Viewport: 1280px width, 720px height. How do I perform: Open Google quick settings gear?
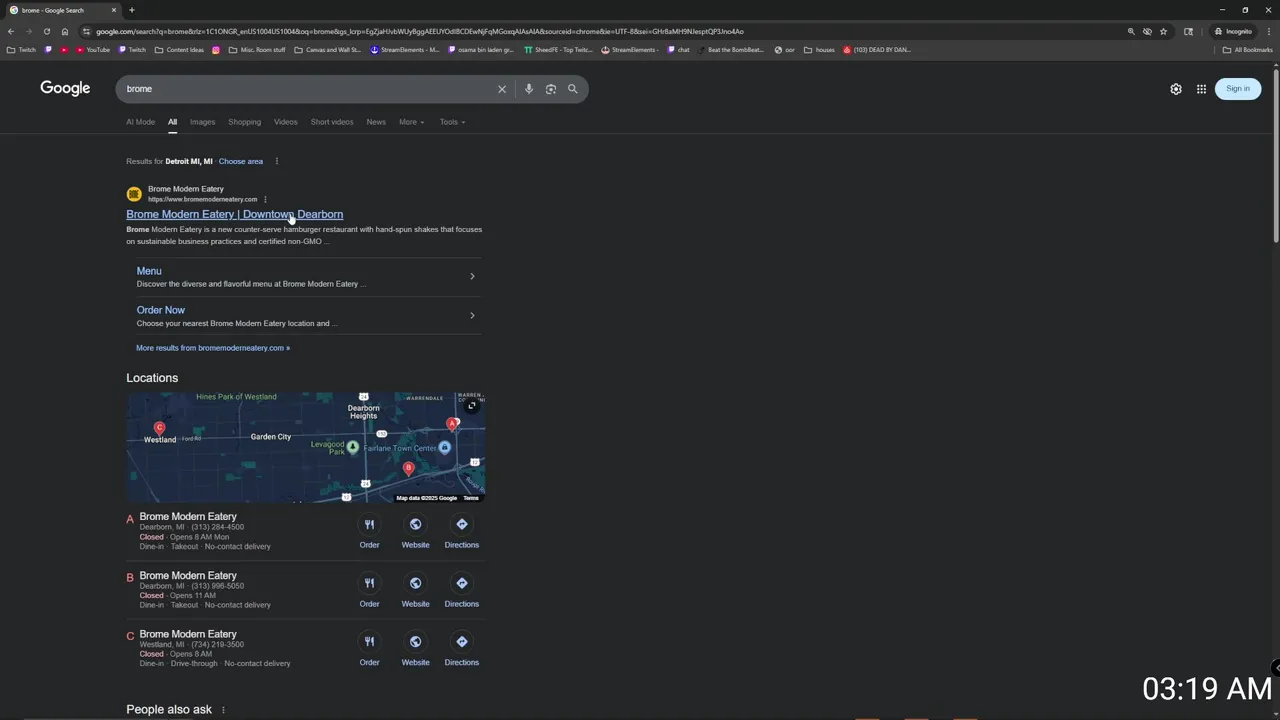[1176, 89]
